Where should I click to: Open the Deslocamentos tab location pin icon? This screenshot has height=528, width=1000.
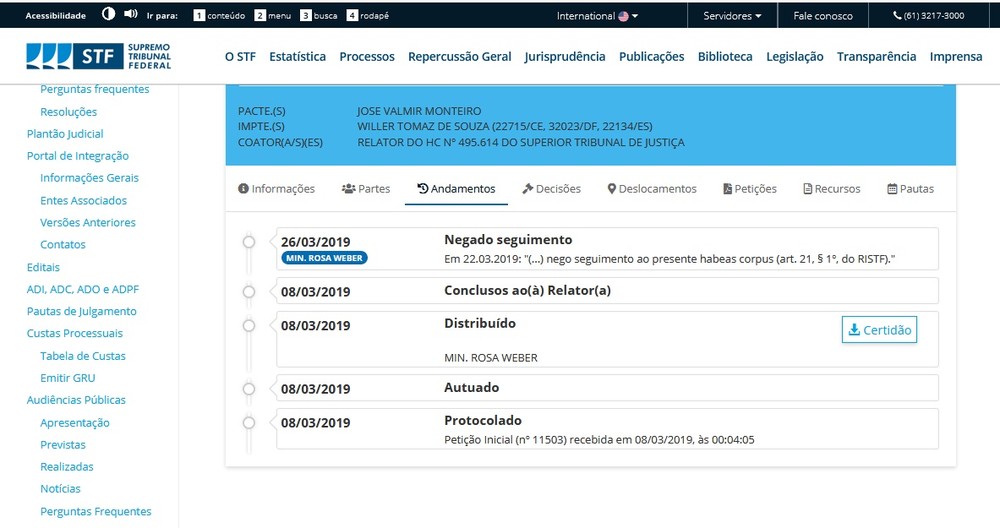pyautogui.click(x=652, y=189)
